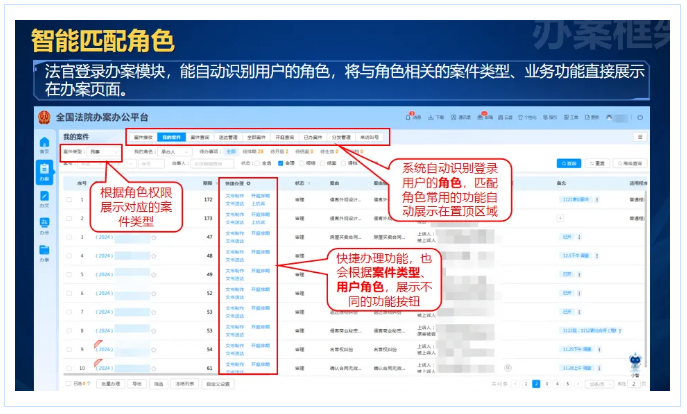Image resolution: width=687 pixels, height=414 pixels.
Task: Expand the 案件类型 dropdown showing 刑事
Action: 102,151
